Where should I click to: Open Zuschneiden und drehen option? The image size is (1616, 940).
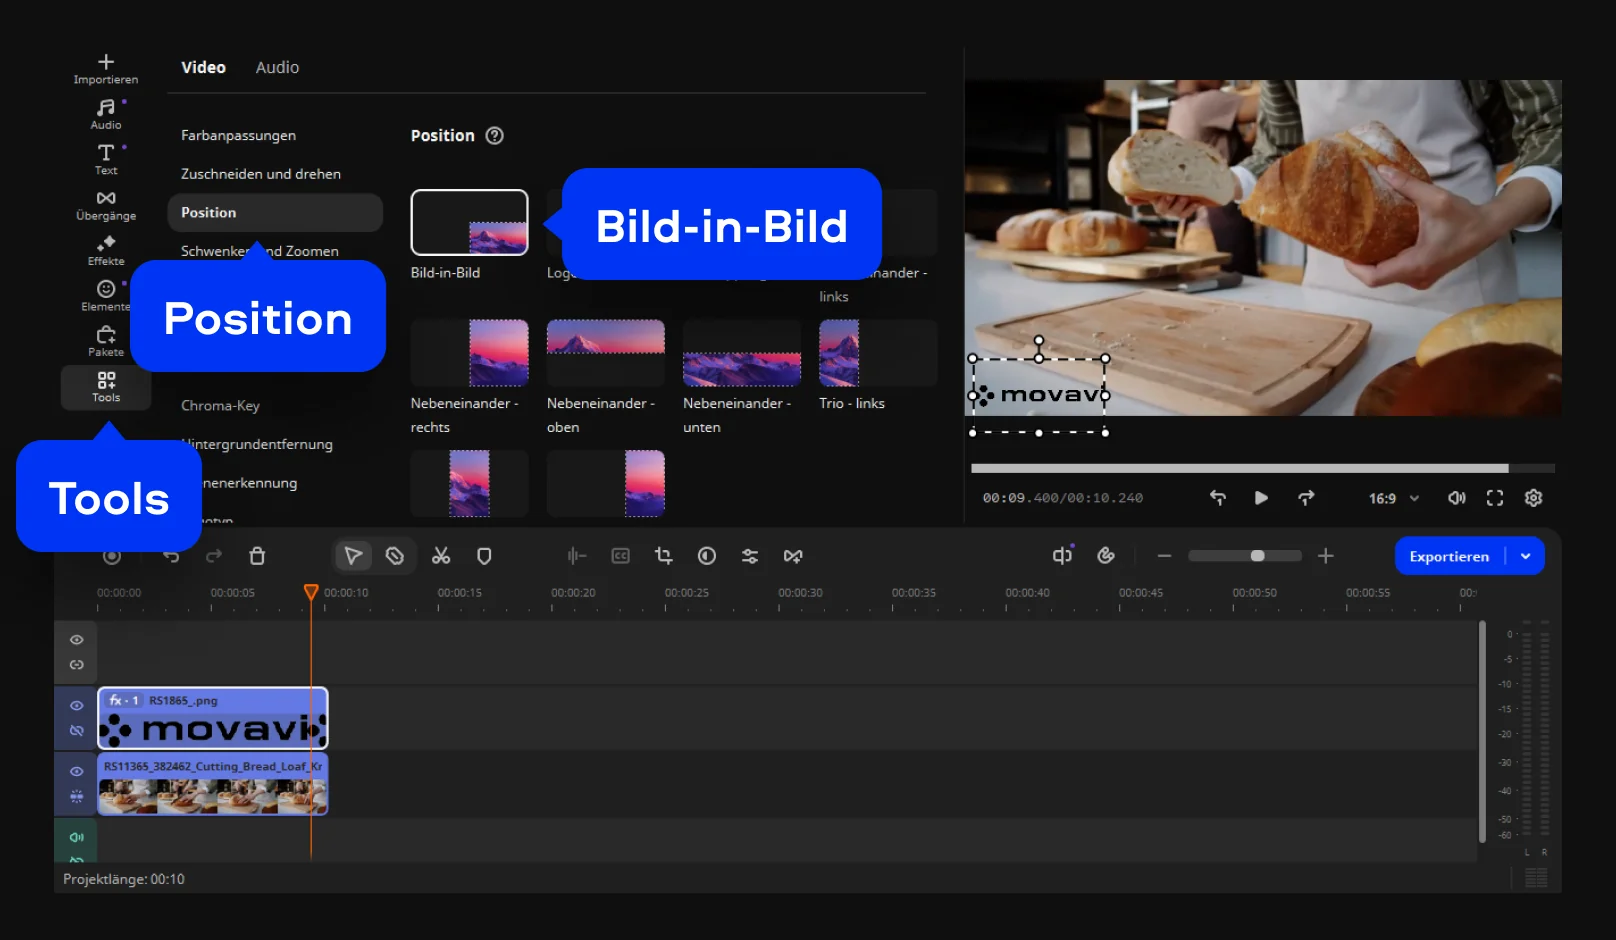(261, 174)
